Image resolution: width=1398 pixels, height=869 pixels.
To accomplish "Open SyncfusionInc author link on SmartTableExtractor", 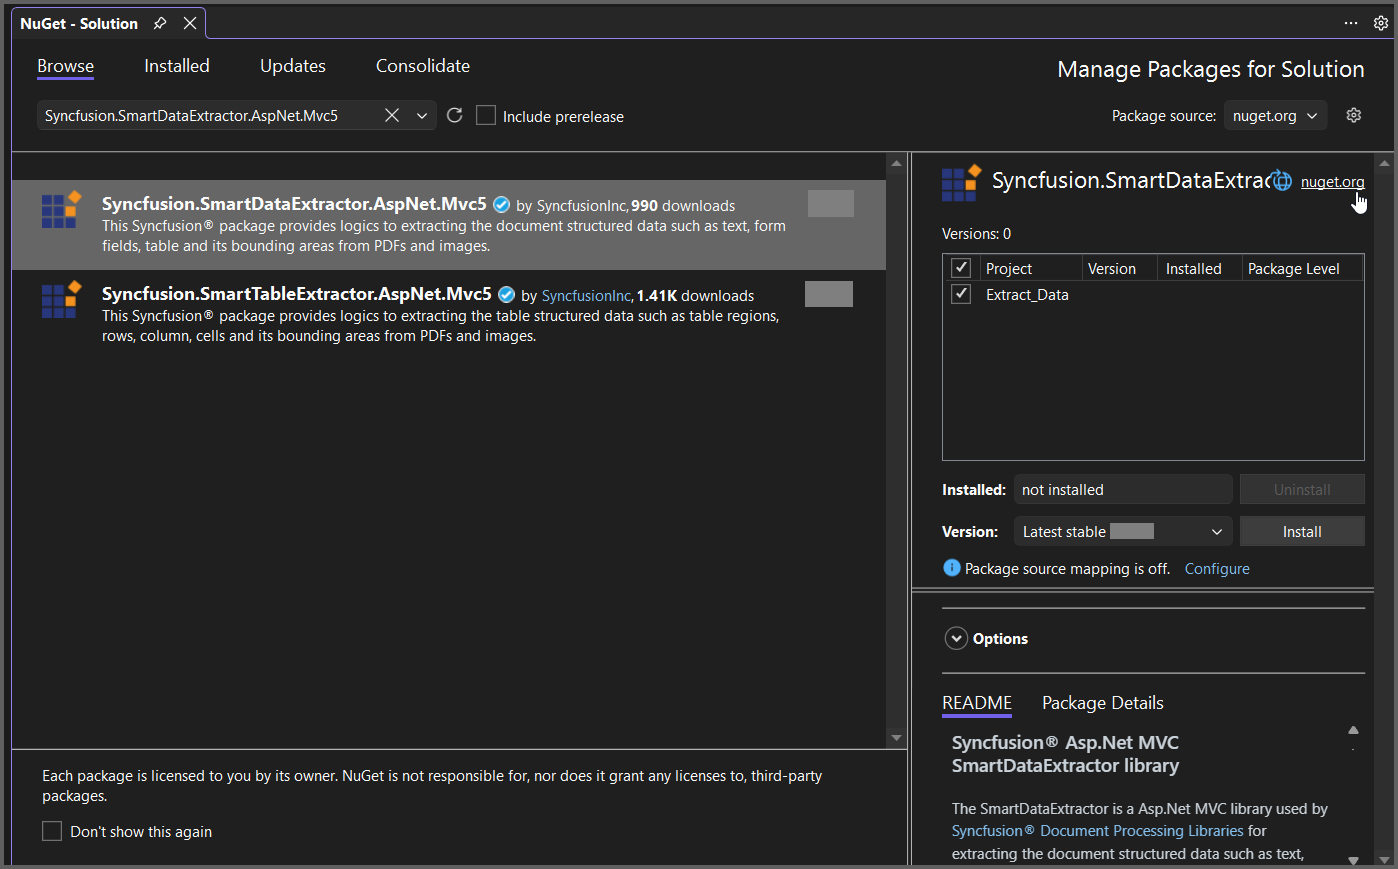I will click(586, 296).
